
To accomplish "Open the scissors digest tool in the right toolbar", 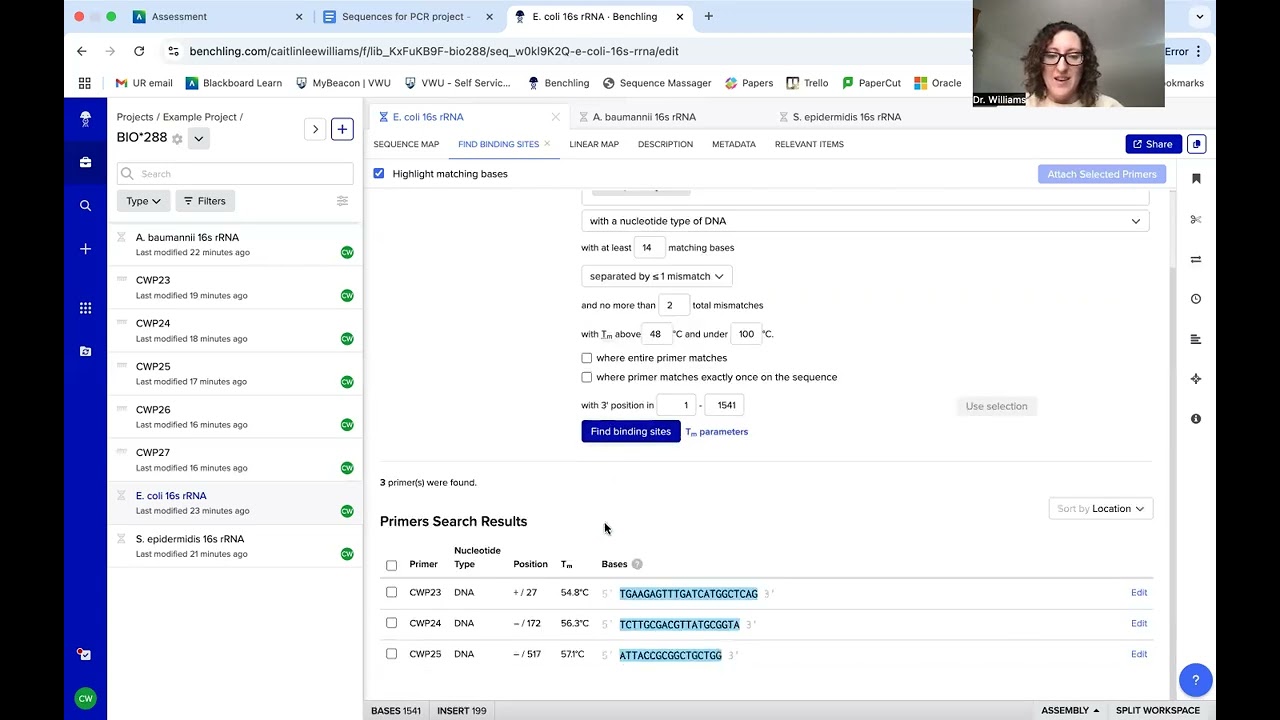I will [1196, 219].
